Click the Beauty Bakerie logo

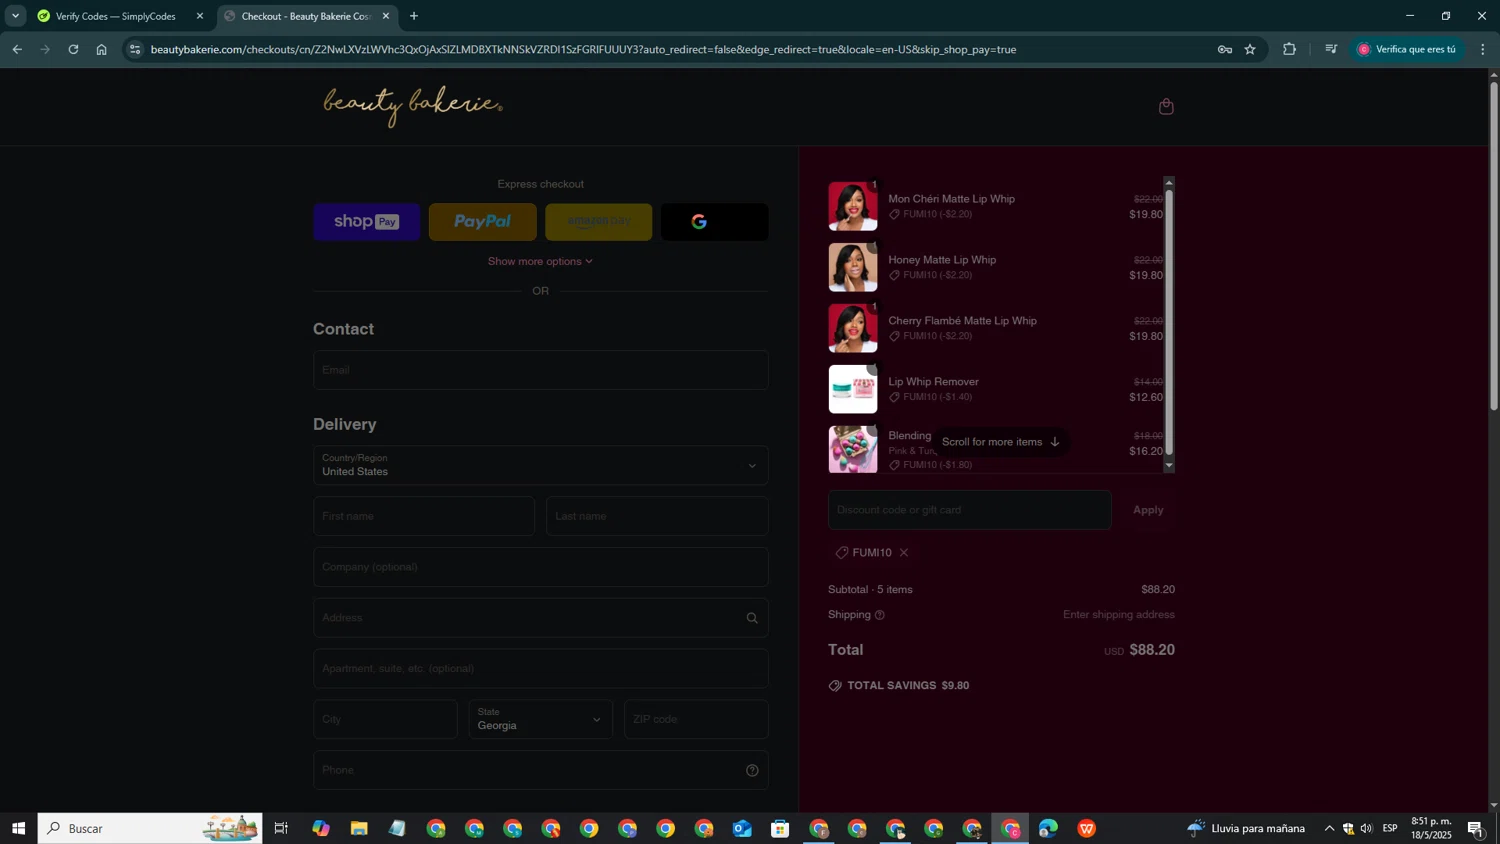(x=413, y=107)
